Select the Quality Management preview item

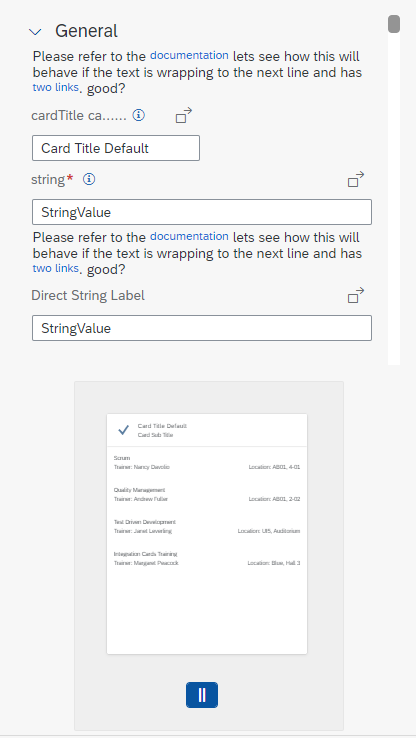tap(207, 495)
